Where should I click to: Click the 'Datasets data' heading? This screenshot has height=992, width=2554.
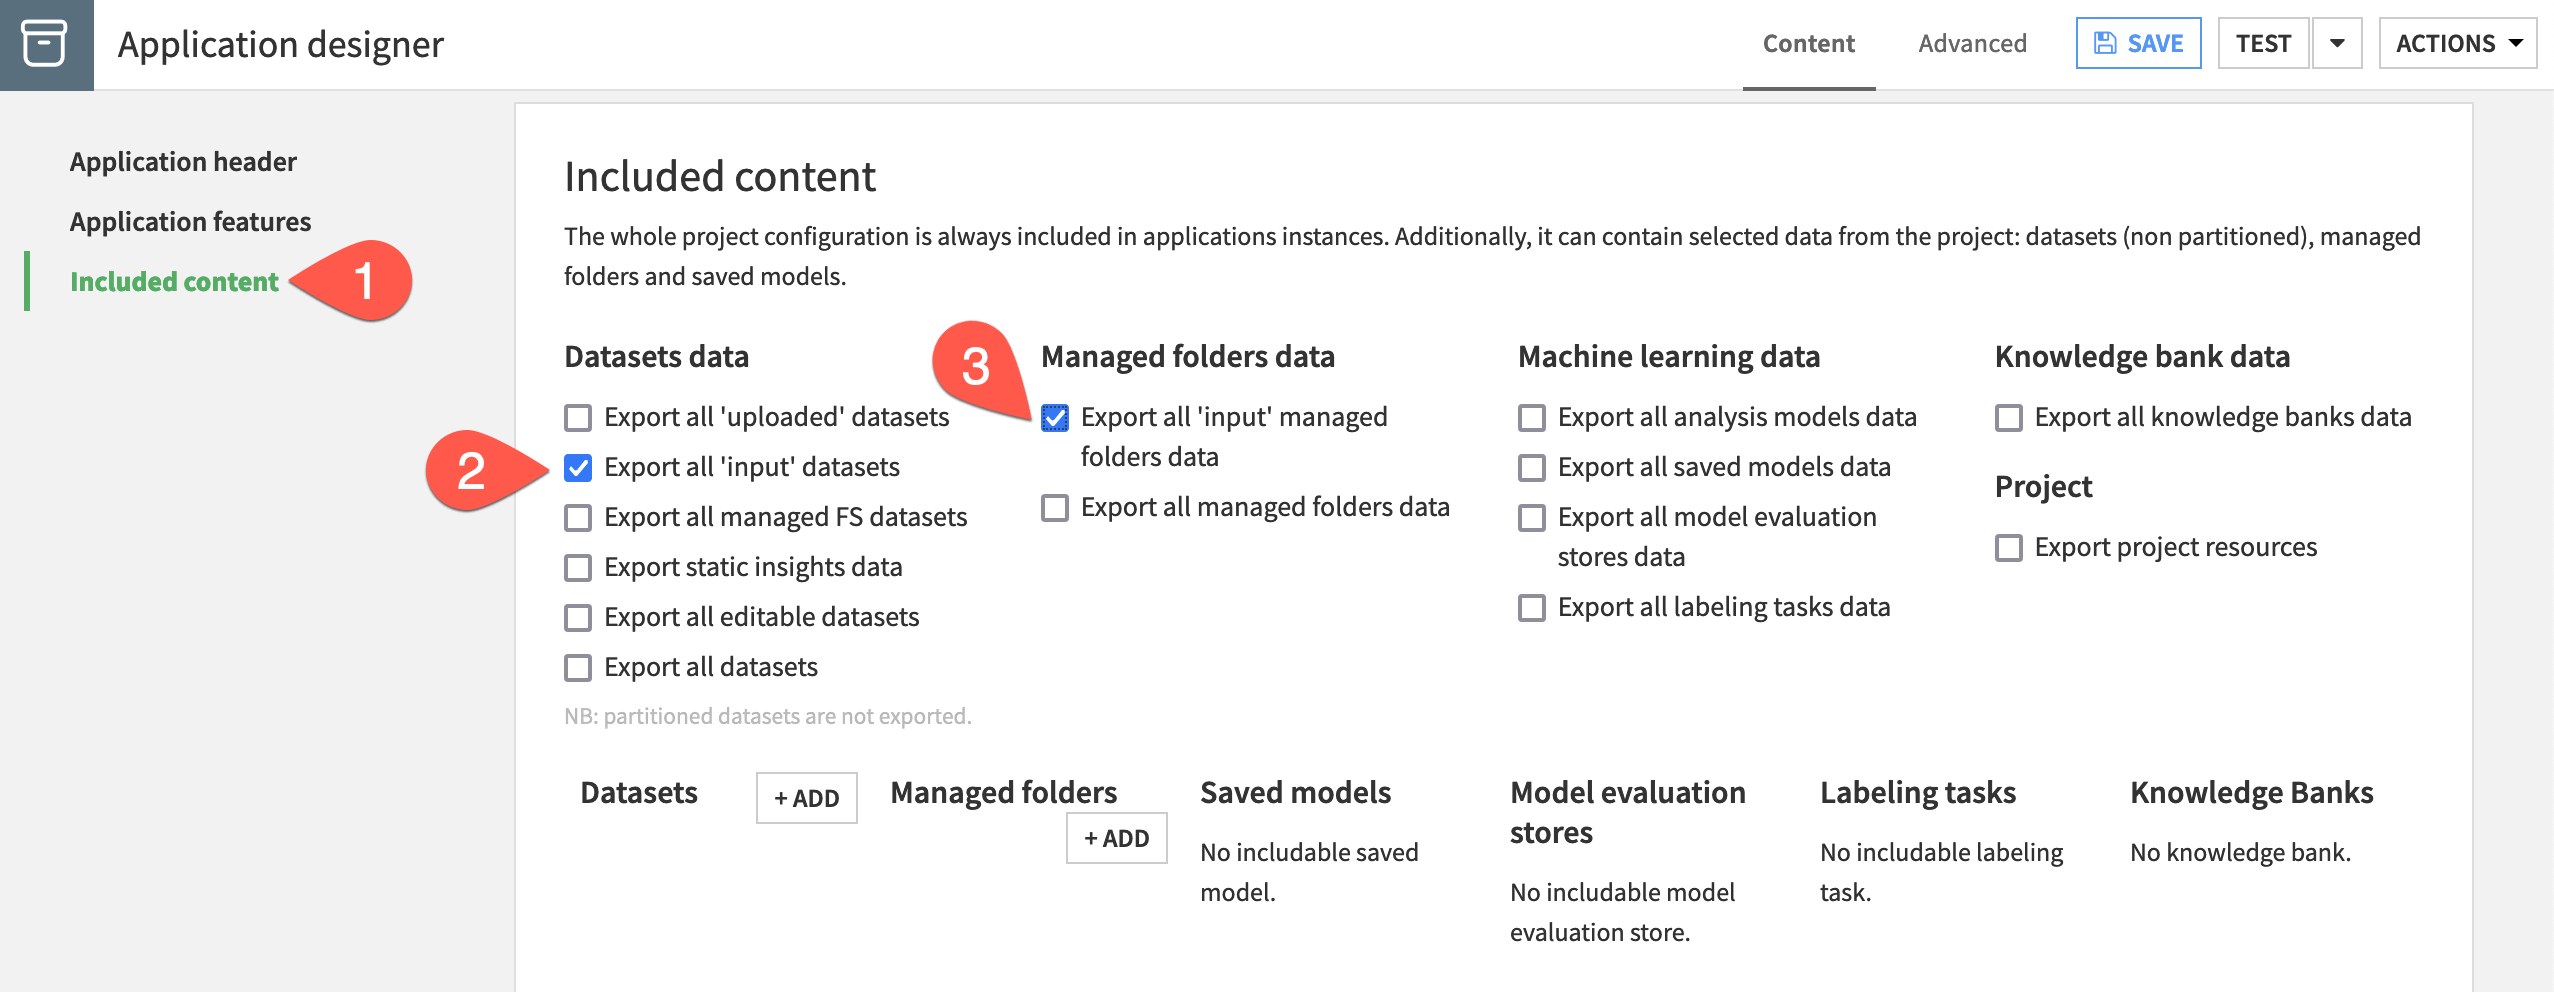coord(656,357)
